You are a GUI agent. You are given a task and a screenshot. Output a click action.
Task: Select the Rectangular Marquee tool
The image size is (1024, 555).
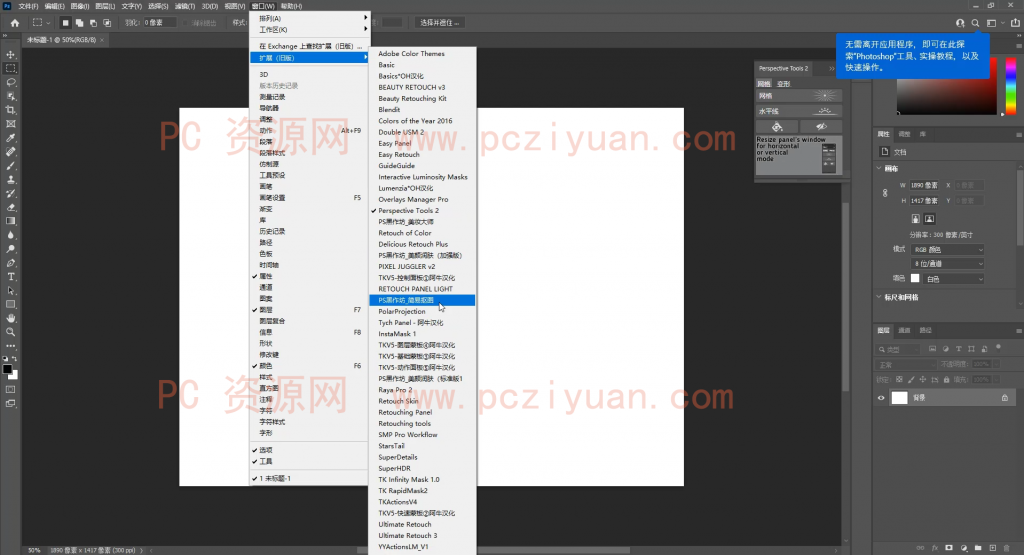coord(11,68)
